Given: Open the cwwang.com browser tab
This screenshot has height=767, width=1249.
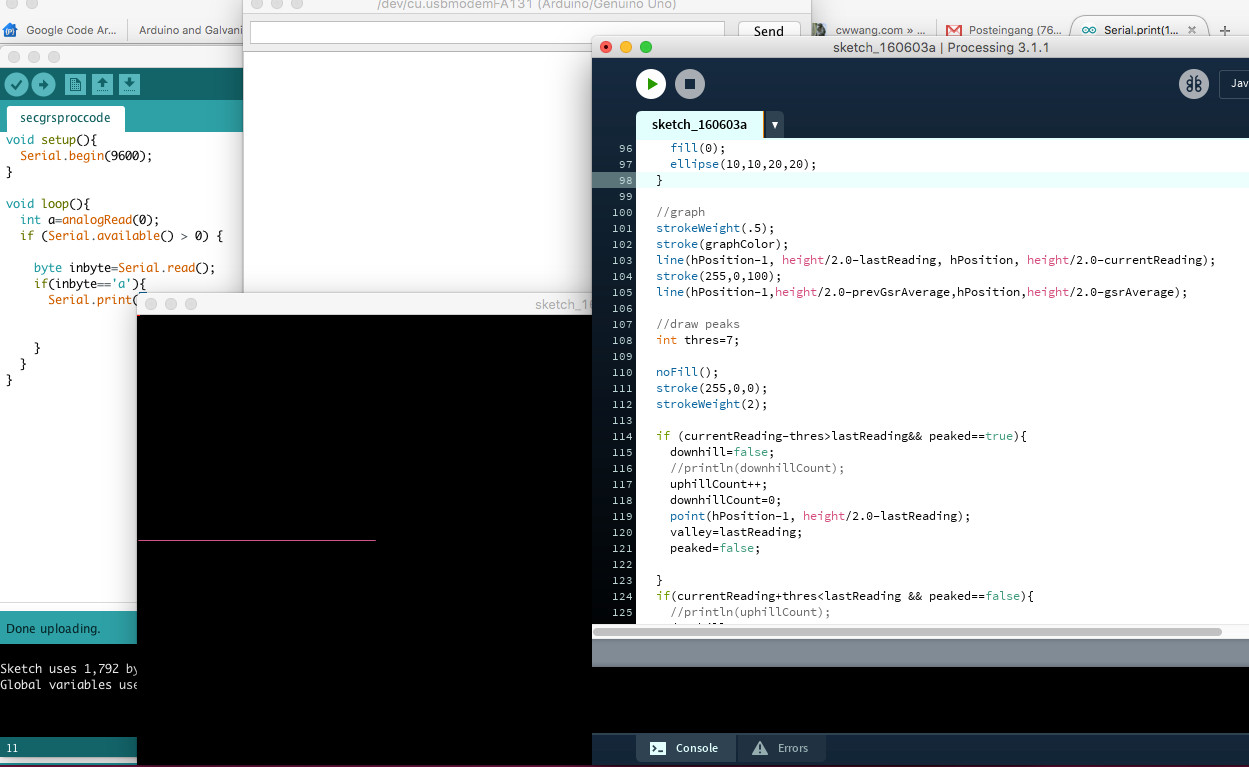Looking at the screenshot, I should coord(870,30).
